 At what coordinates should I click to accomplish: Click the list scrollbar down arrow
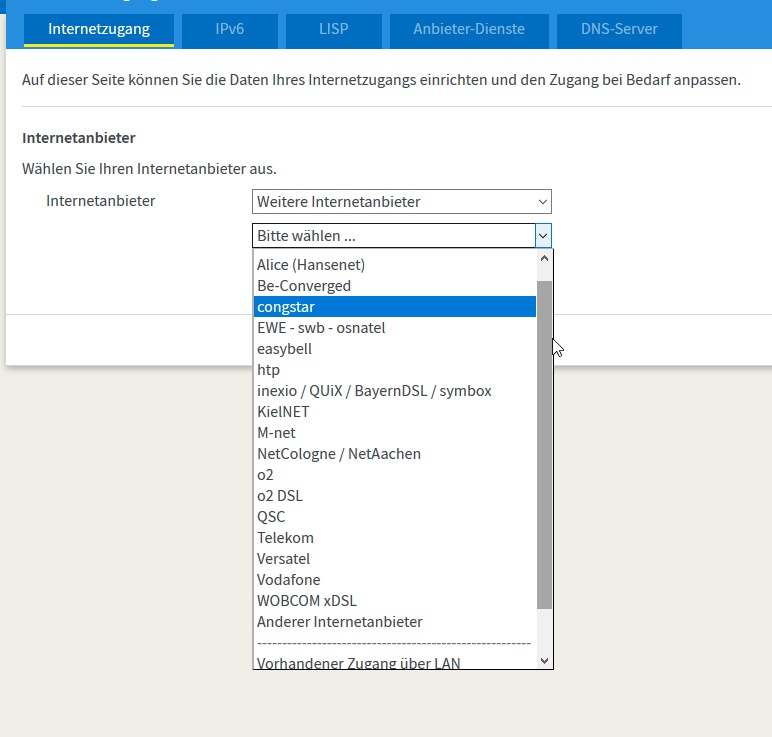544,661
